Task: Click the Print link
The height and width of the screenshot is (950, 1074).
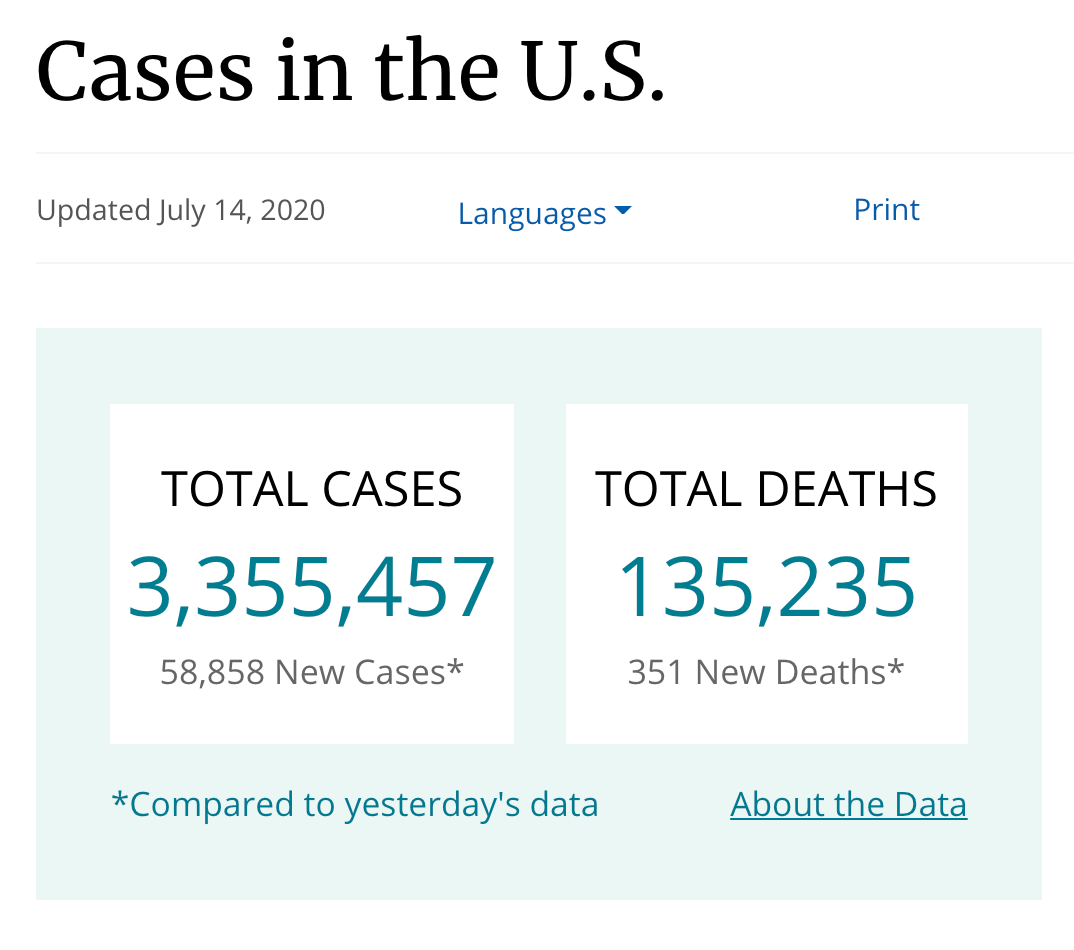Action: click(886, 210)
